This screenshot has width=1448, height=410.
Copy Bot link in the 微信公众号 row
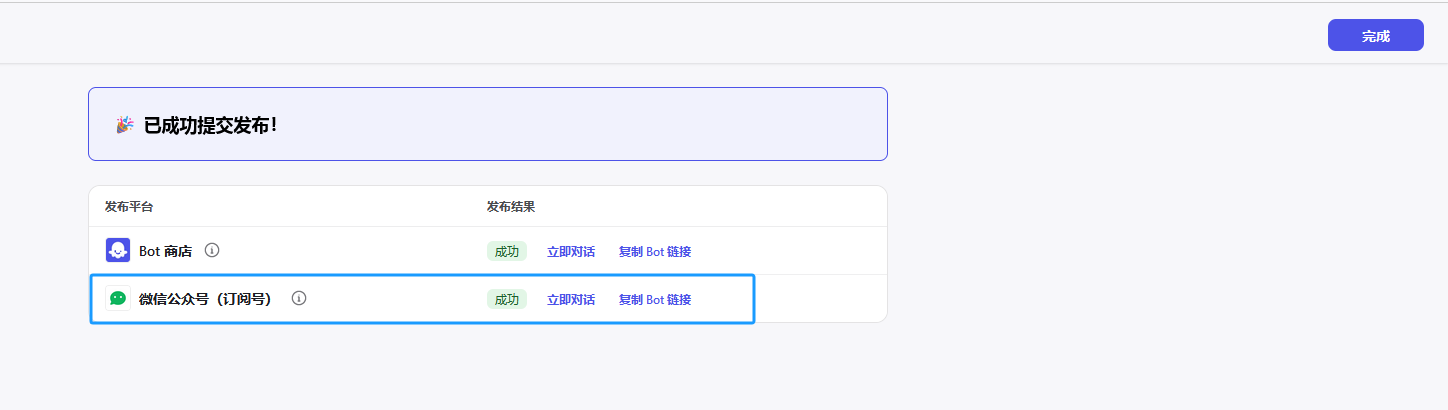pos(655,299)
